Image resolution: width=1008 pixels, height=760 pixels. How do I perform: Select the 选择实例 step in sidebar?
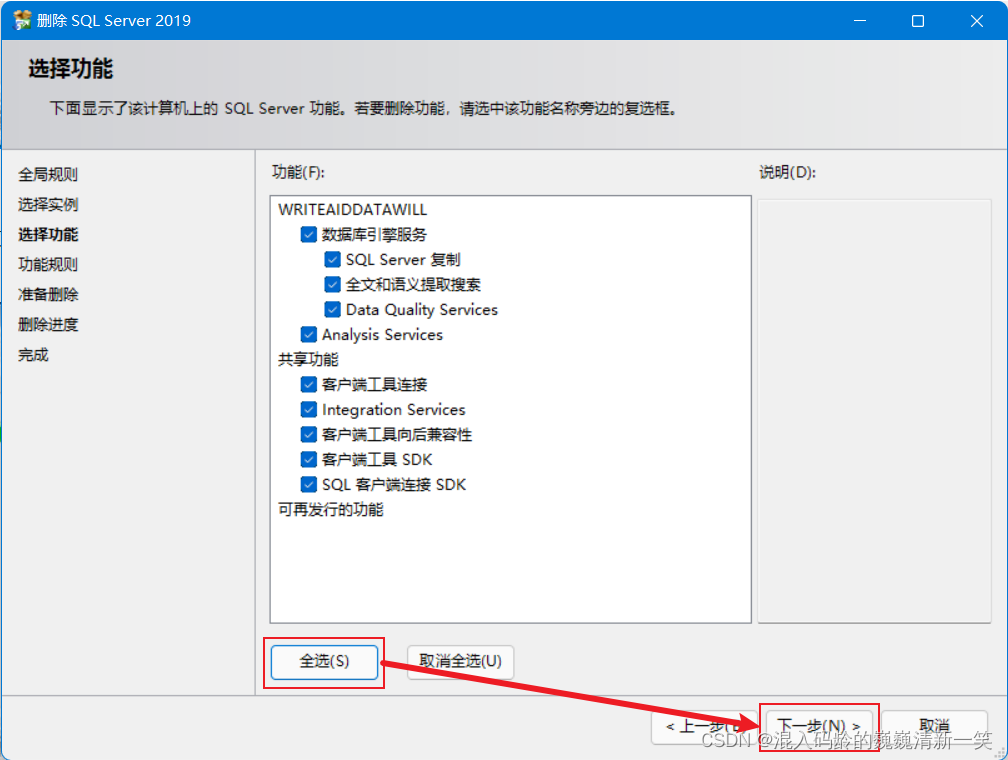tap(48, 205)
